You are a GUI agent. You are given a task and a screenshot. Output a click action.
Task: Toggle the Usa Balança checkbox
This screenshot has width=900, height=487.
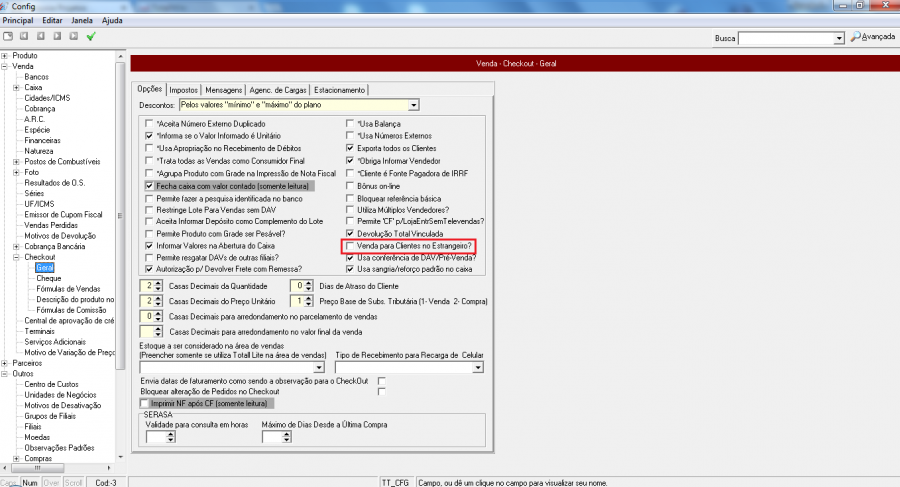(x=350, y=124)
